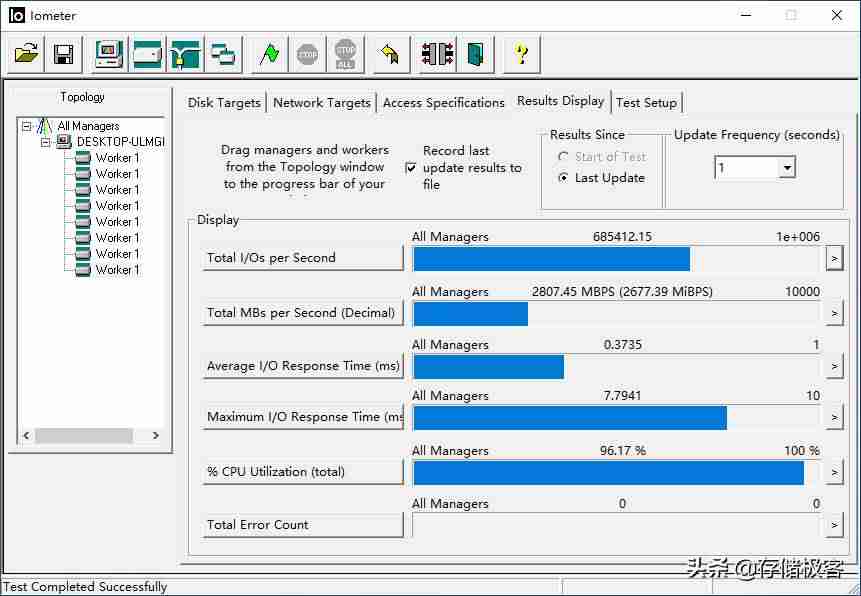Click Test Completed Successfully status text
Screen dimensions: 861x596
(x=85, y=587)
